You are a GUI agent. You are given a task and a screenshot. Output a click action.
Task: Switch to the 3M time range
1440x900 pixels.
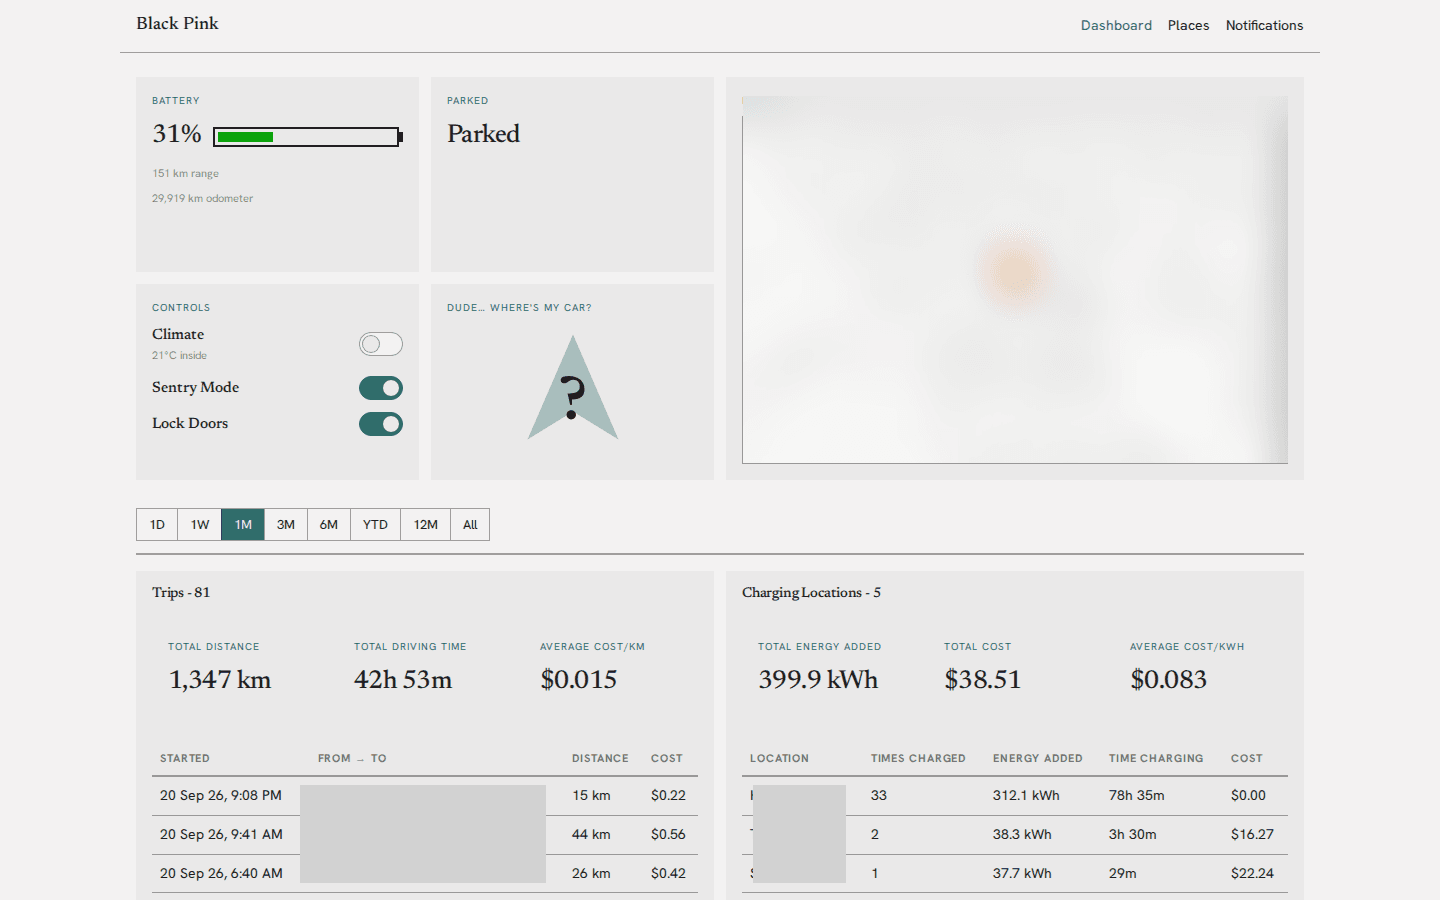286,525
